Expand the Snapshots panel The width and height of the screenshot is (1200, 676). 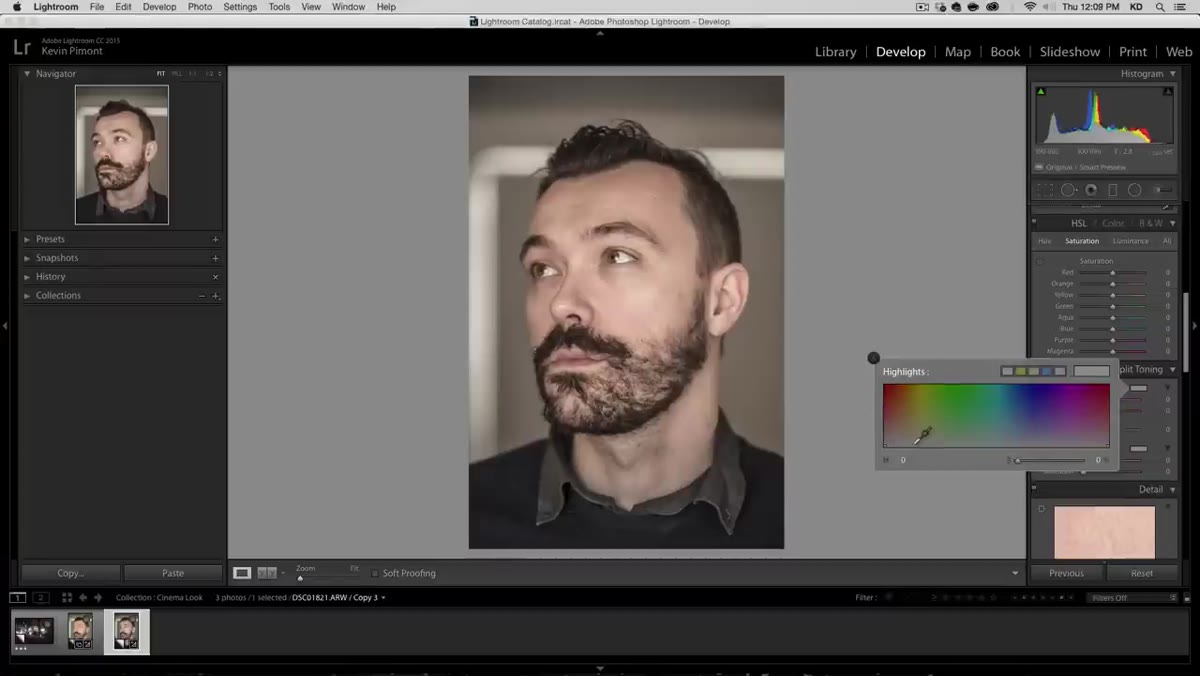(x=27, y=258)
